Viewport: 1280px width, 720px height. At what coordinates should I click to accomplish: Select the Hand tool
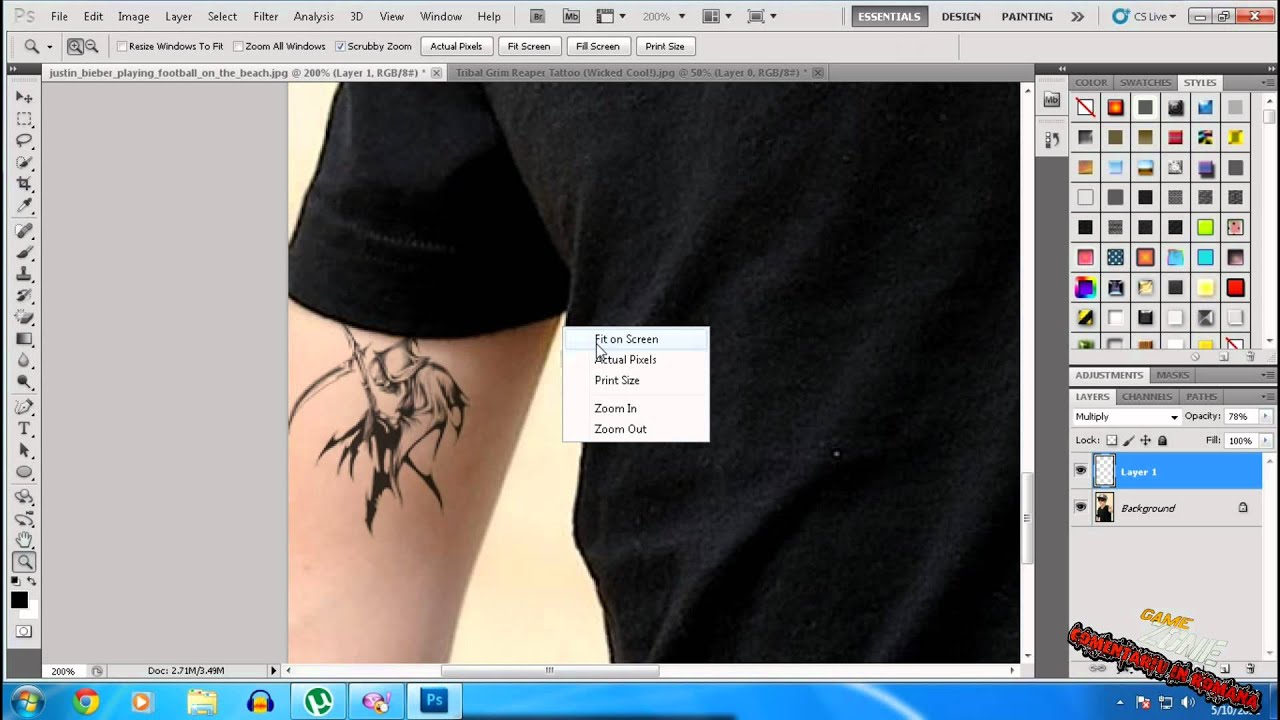25,540
